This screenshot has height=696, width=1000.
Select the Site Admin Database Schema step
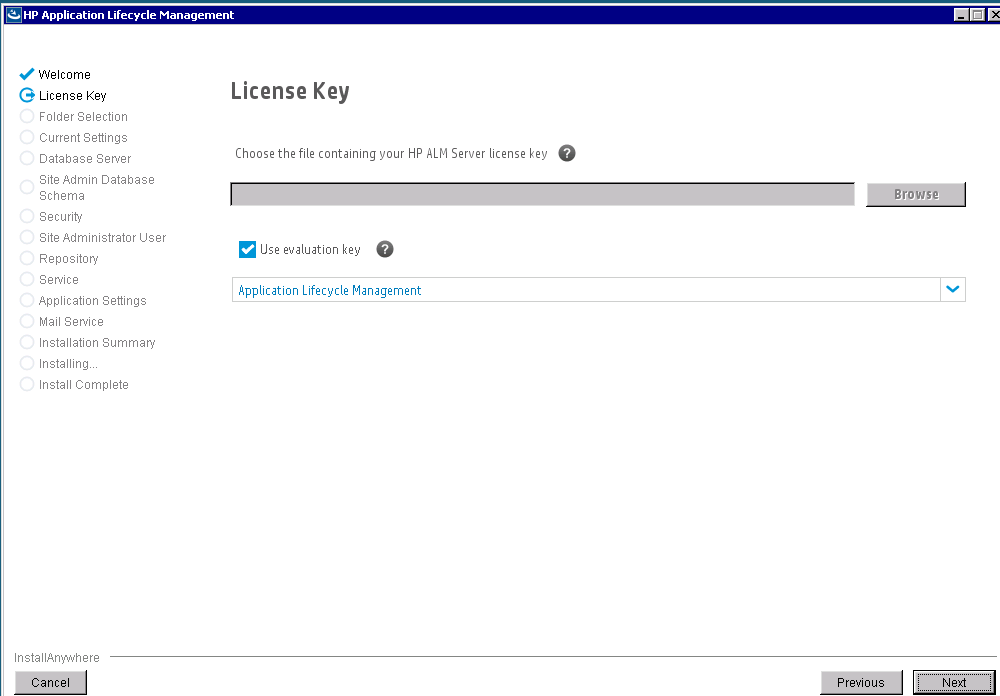pyautogui.click(x=96, y=188)
